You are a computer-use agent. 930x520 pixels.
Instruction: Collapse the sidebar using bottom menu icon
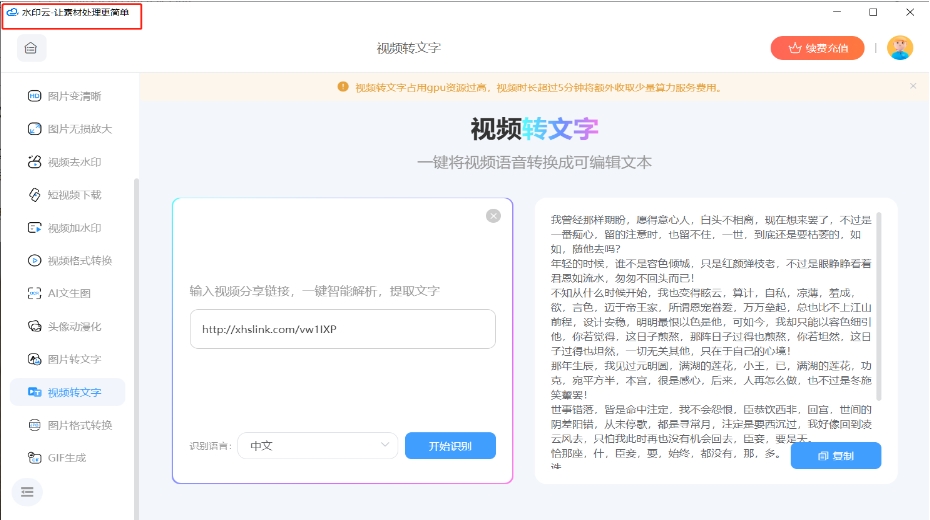click(x=27, y=491)
